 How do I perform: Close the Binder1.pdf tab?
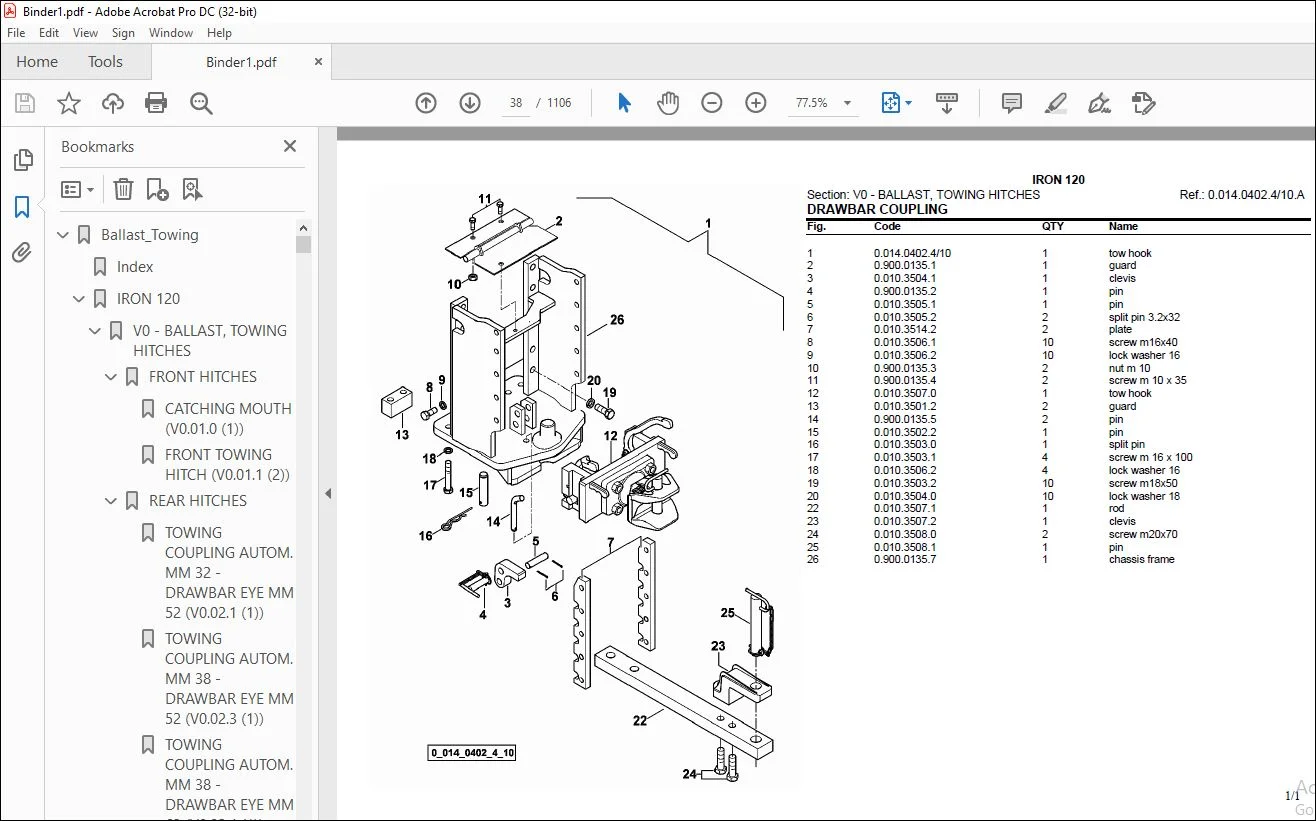(x=318, y=62)
